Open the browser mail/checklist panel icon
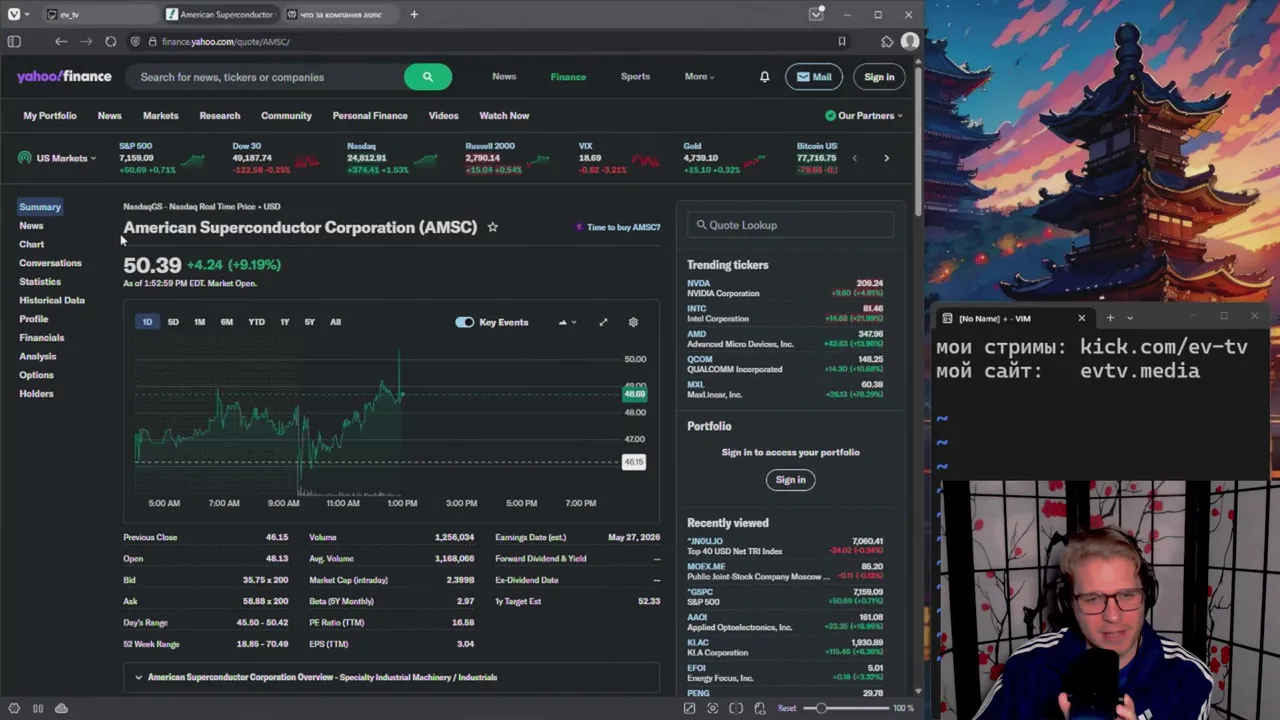 pyautogui.click(x=817, y=14)
